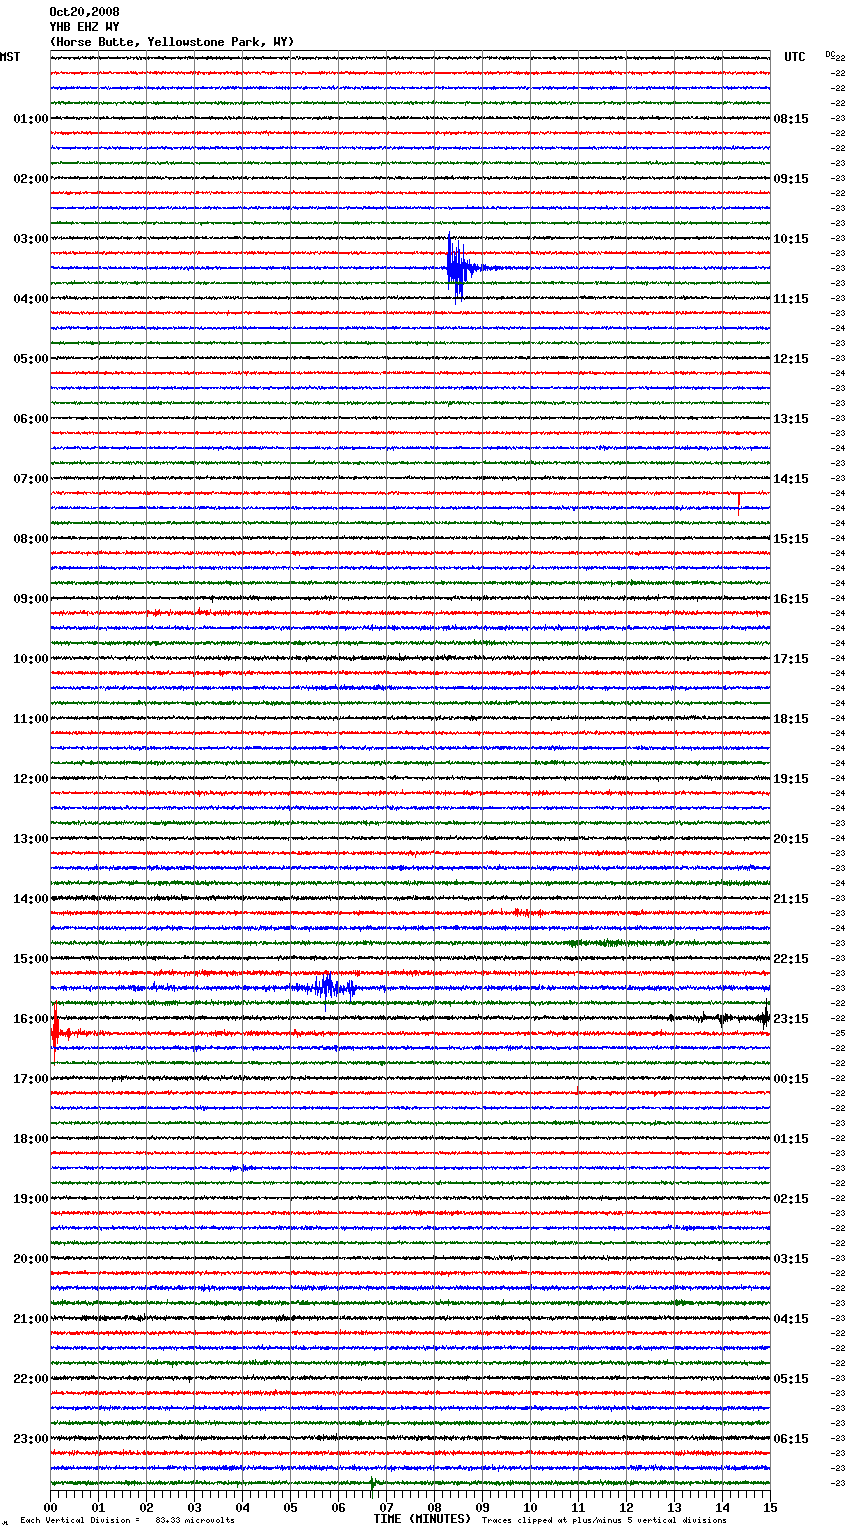The height and width of the screenshot is (1534, 850).
Task: Click the minute axis tick label 15
Action: 770,1507
